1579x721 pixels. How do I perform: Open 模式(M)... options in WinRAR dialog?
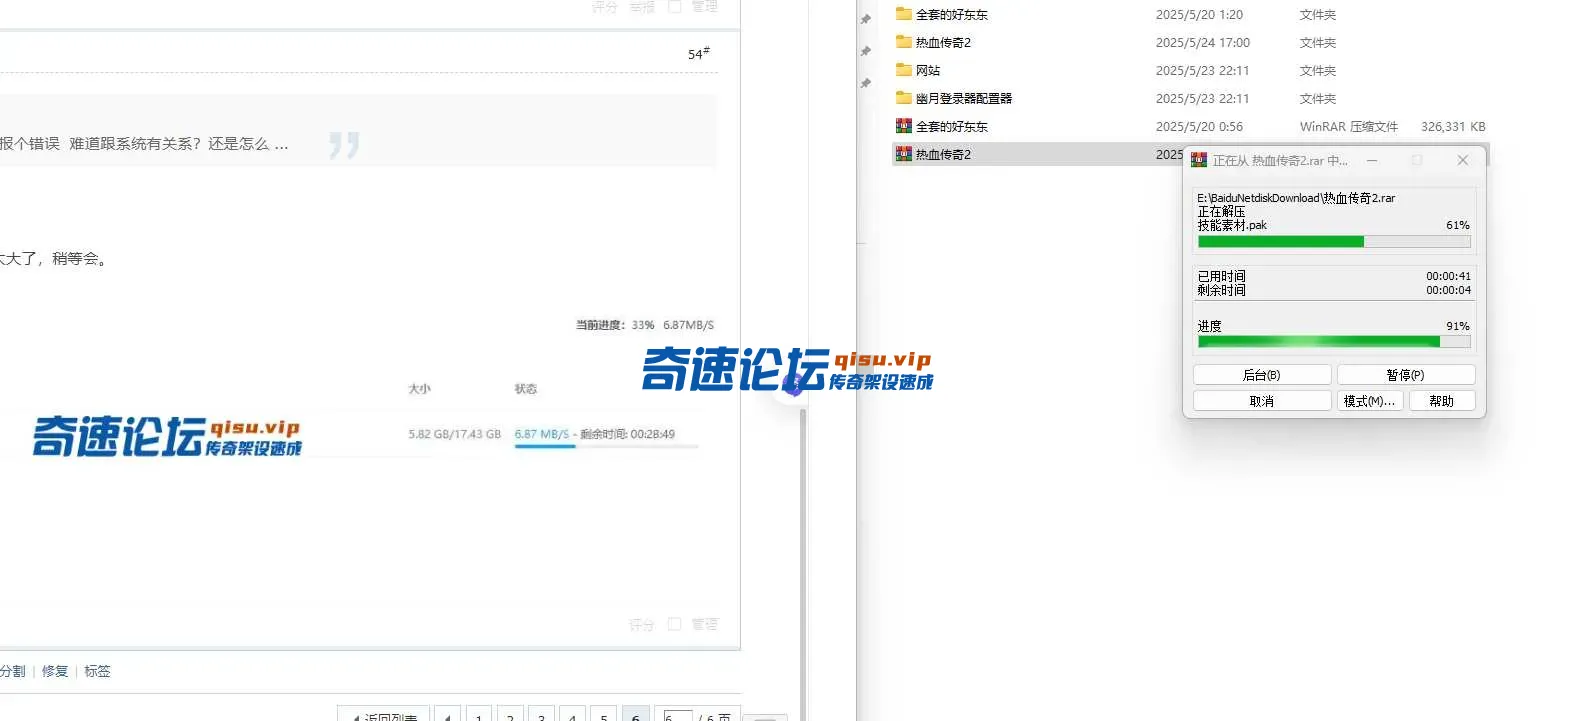[1370, 401]
